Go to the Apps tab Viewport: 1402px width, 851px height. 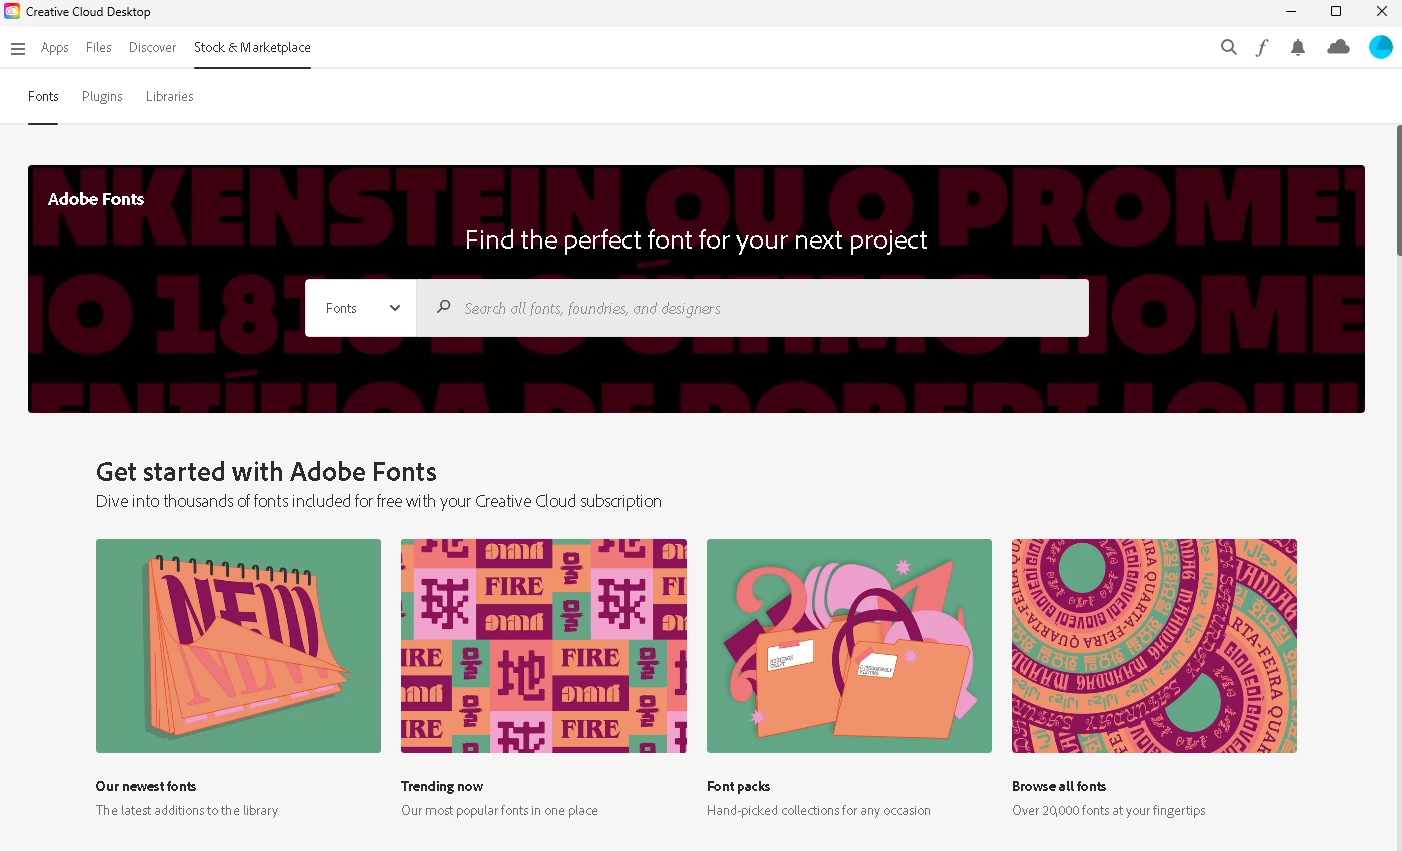55,48
